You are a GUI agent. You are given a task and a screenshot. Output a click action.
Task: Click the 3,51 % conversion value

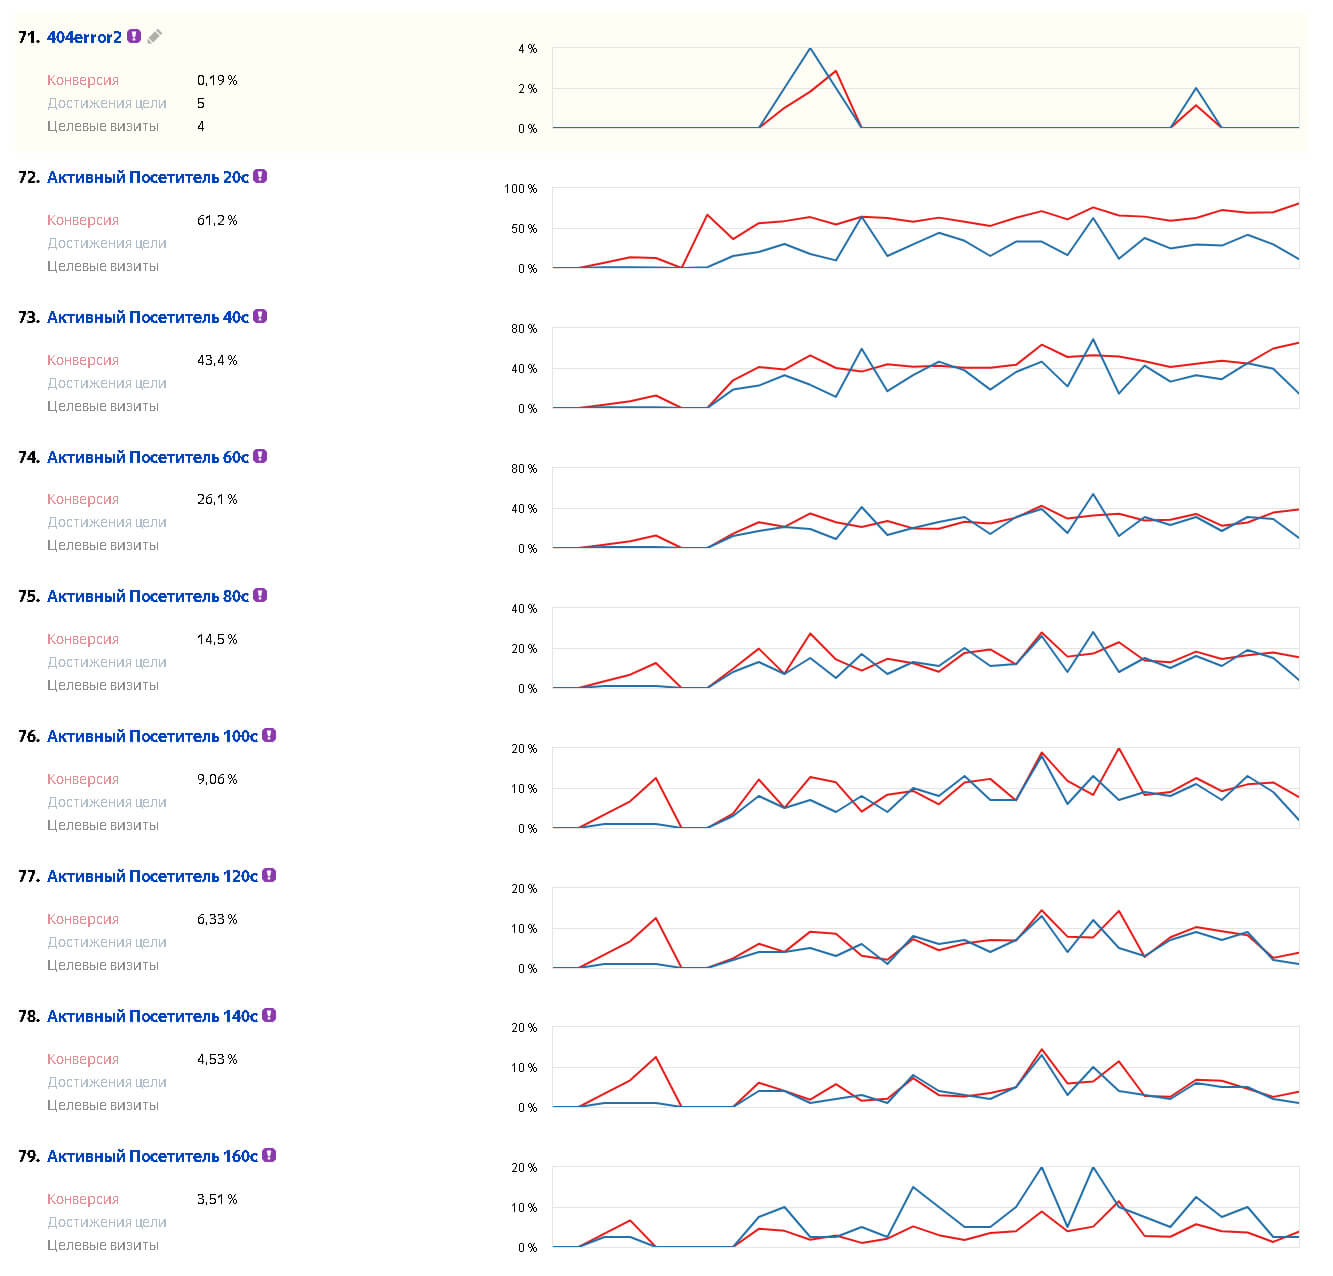pyautogui.click(x=217, y=1199)
